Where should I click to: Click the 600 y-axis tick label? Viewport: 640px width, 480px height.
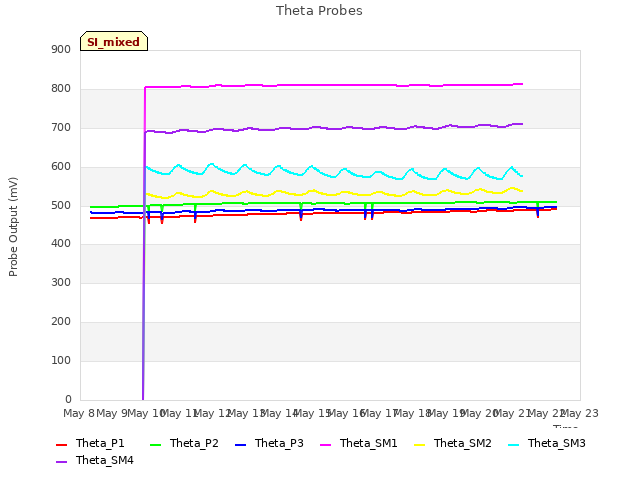61,167
